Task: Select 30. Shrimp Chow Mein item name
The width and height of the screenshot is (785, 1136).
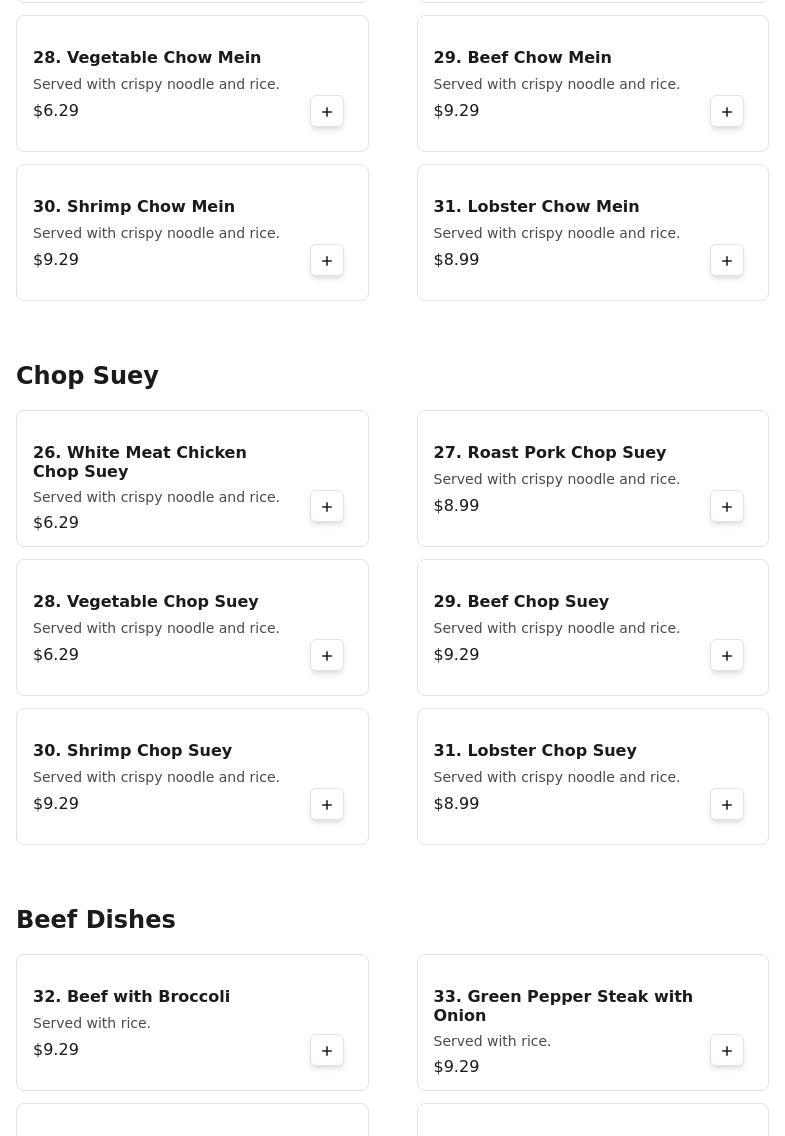Action: [x=133, y=206]
